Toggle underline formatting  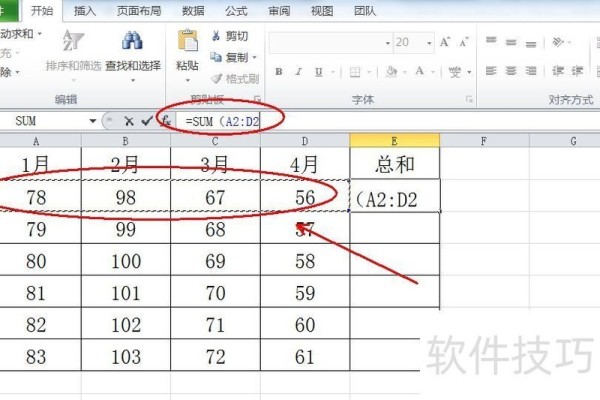(x=318, y=72)
